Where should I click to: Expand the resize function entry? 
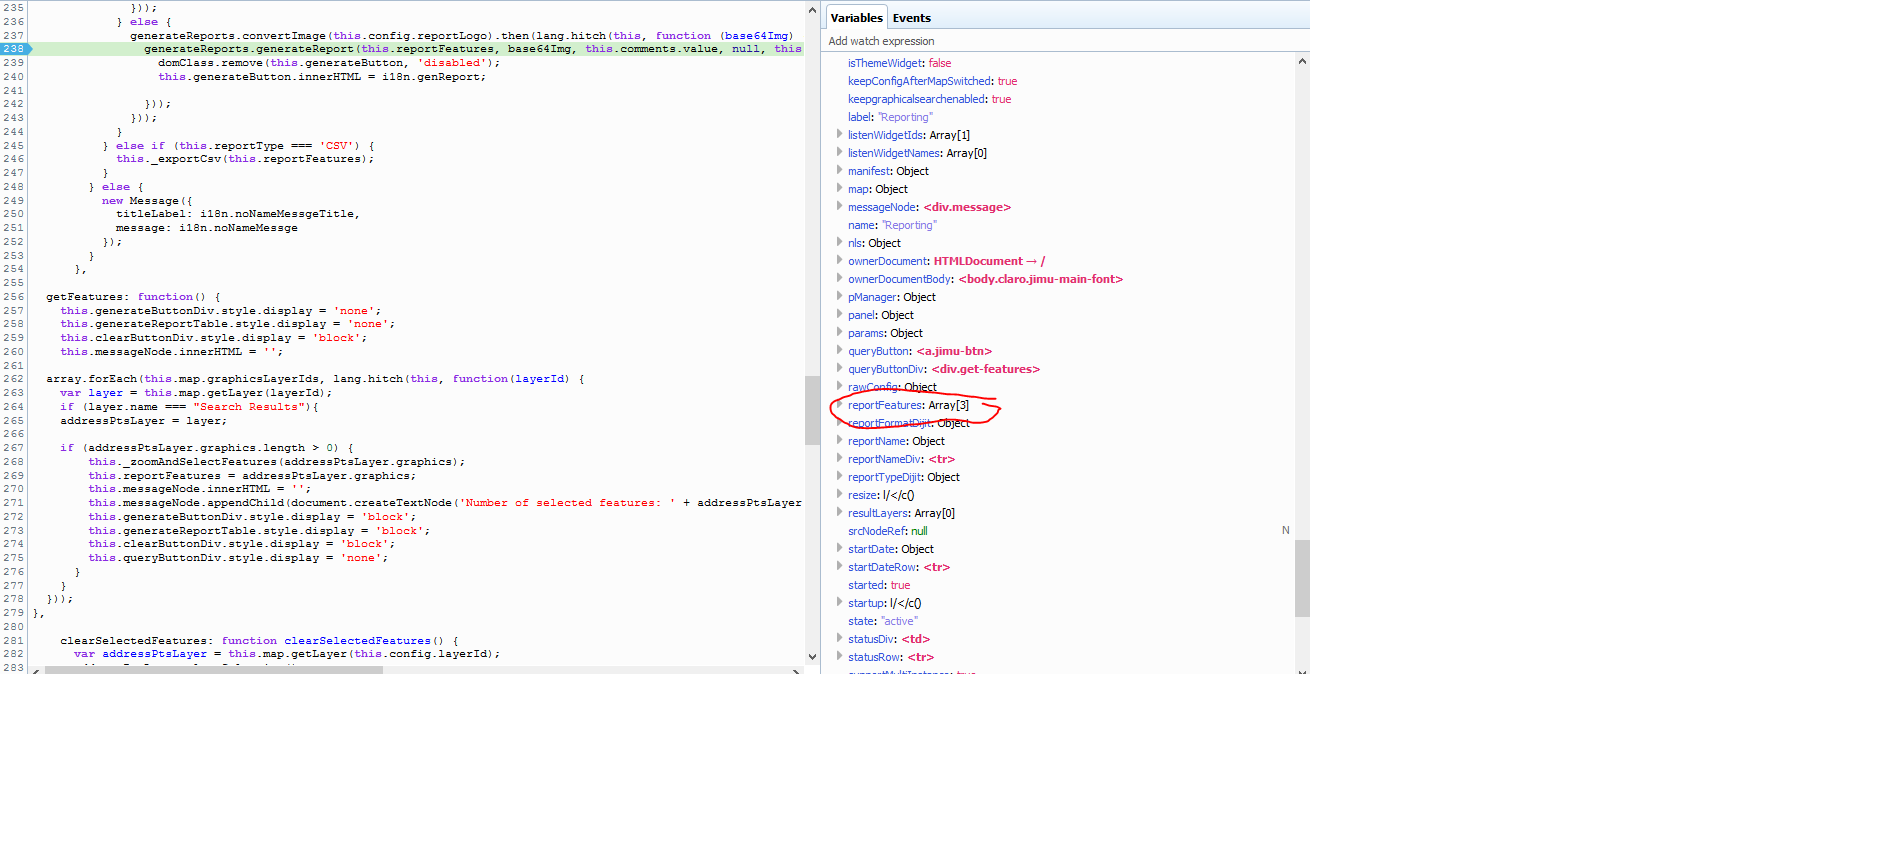pos(839,494)
